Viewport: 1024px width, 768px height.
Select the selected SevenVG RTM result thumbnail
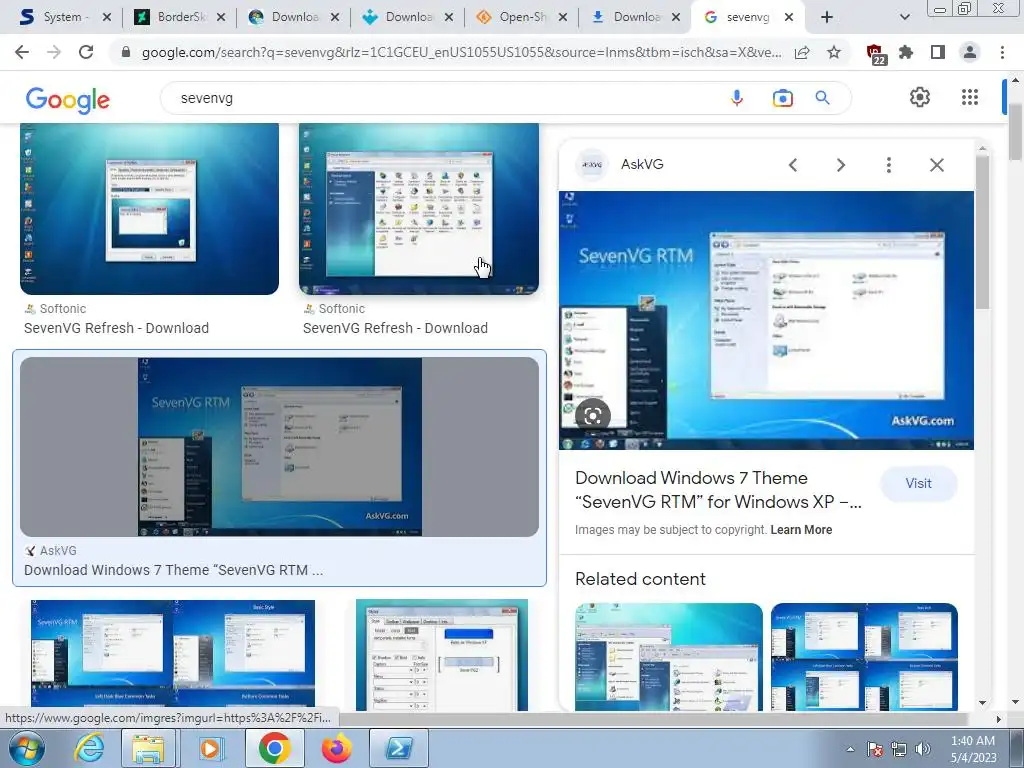(280, 447)
